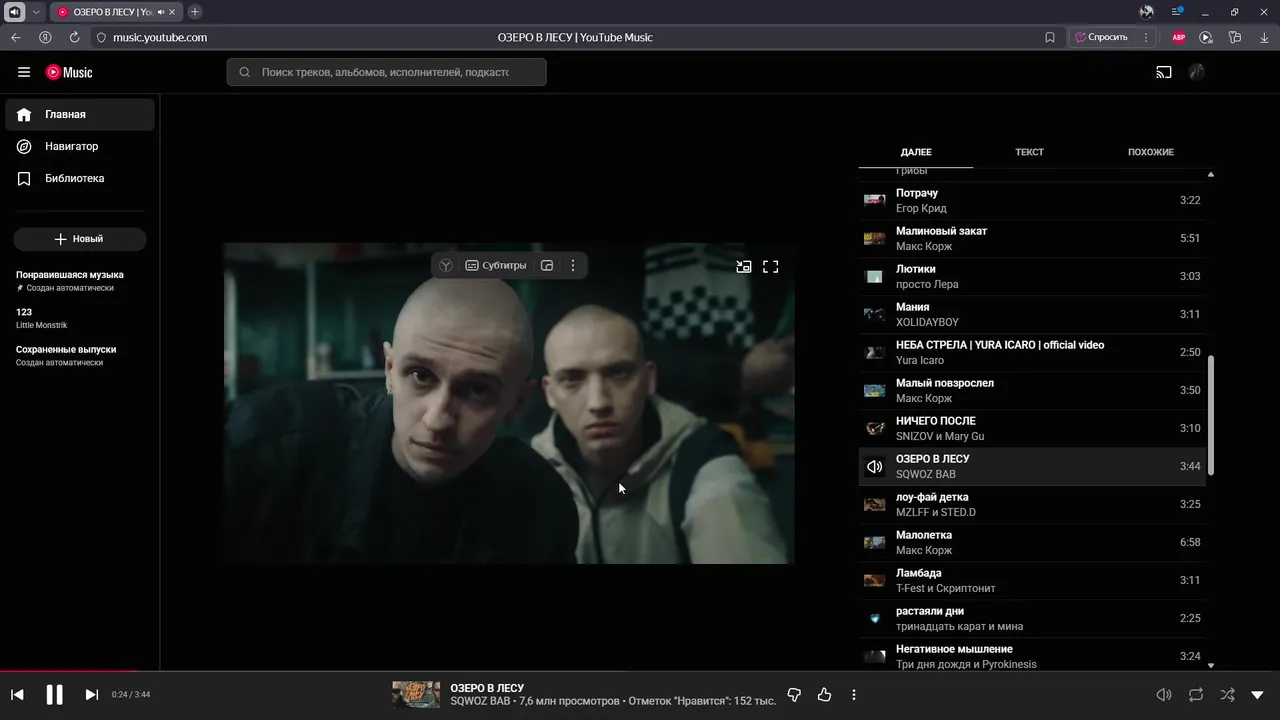Switch to the ПОХОЖИЕ tab
The height and width of the screenshot is (720, 1280).
[1151, 152]
